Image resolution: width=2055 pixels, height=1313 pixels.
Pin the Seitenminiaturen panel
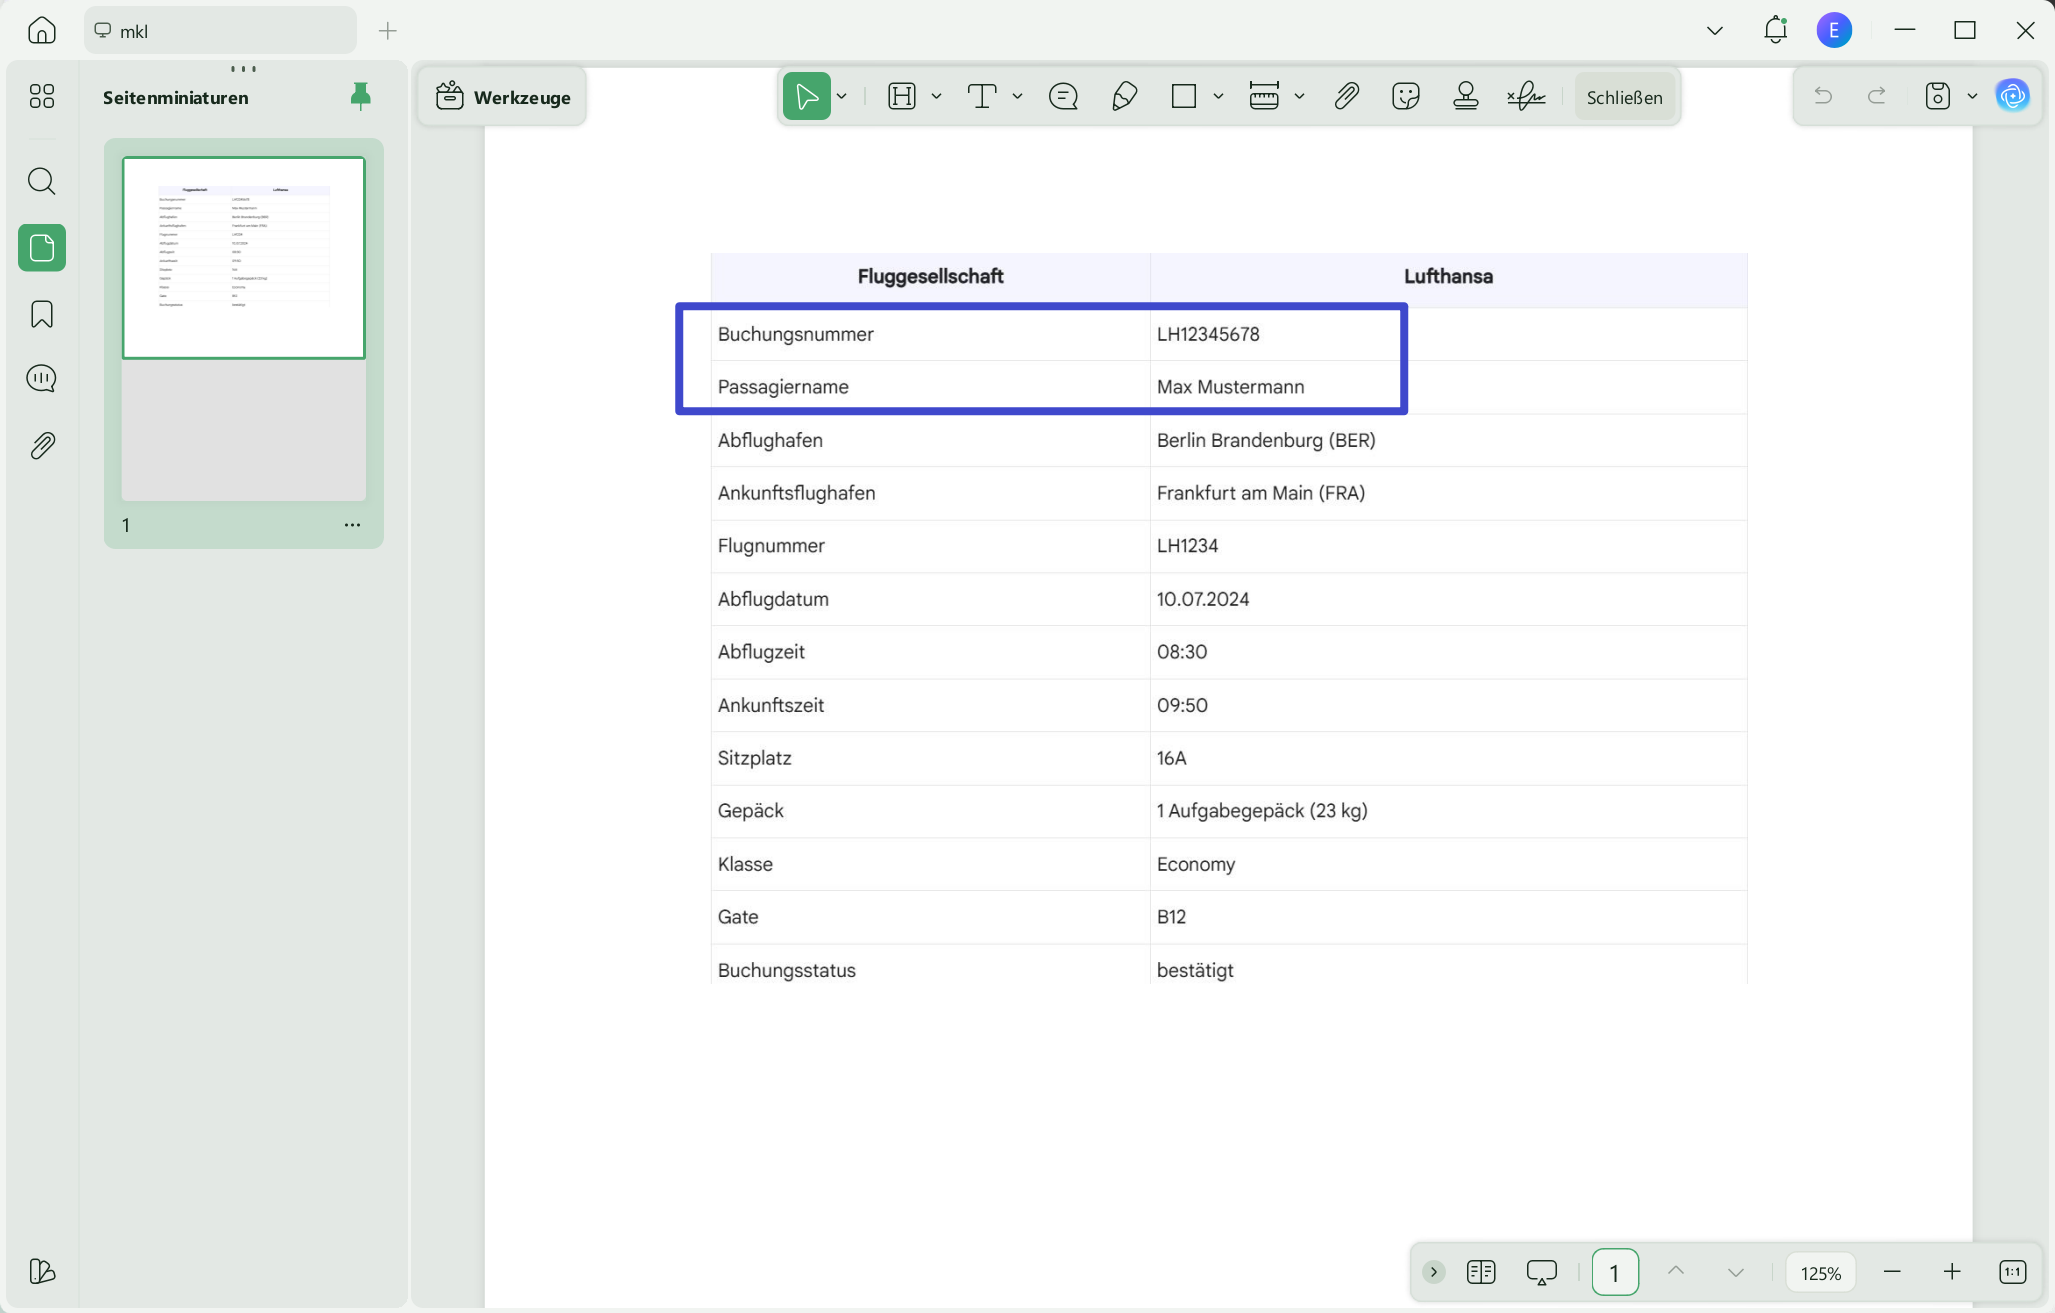tap(361, 96)
